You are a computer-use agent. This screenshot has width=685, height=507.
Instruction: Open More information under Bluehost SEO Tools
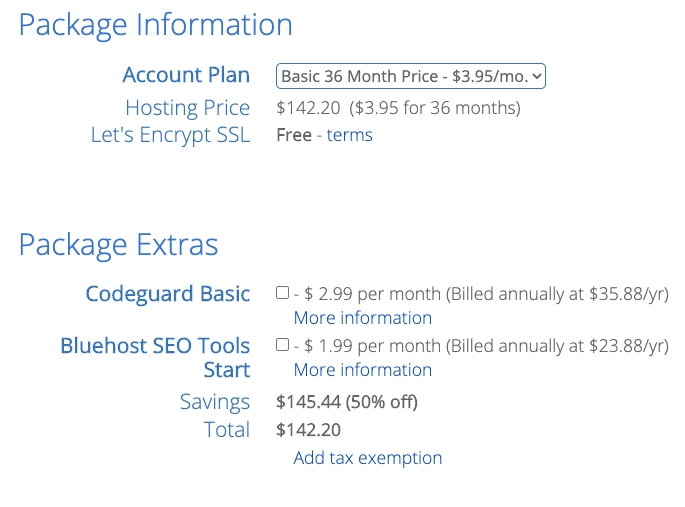363,369
